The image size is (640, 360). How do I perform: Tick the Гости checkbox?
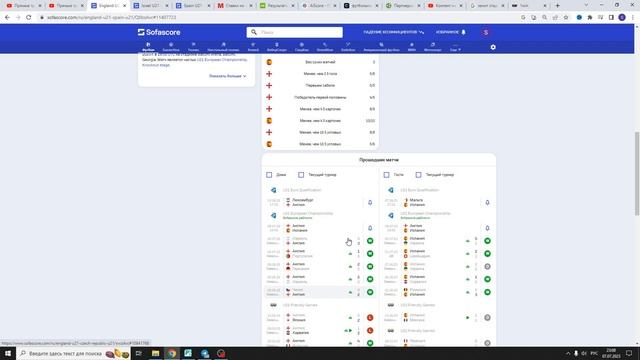[x=386, y=175]
